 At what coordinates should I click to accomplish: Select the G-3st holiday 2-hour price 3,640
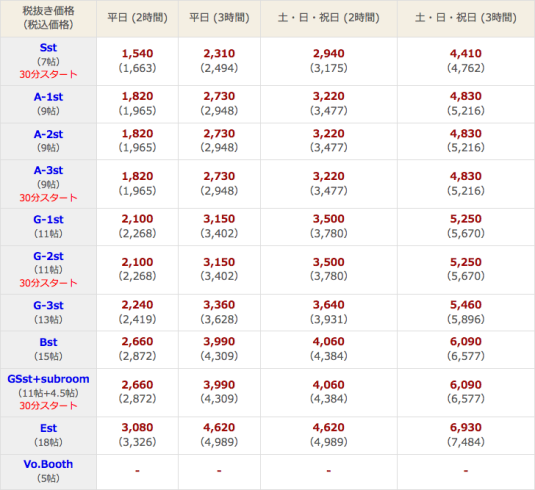click(329, 305)
